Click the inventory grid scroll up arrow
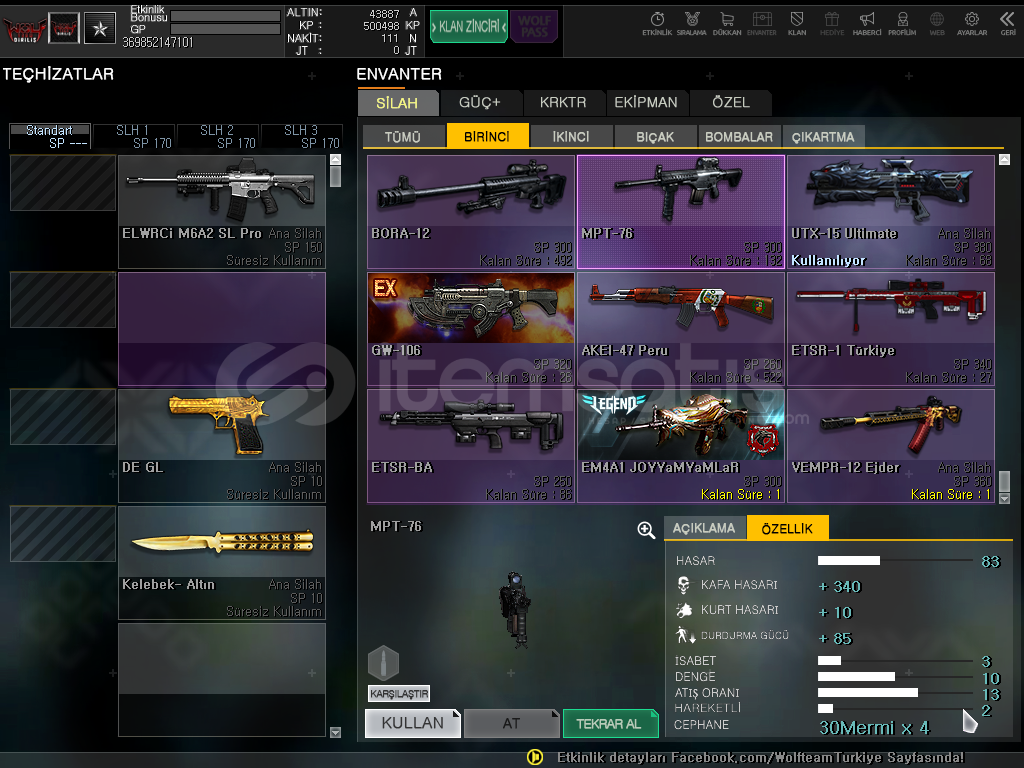The image size is (1024, 768). click(x=1004, y=159)
